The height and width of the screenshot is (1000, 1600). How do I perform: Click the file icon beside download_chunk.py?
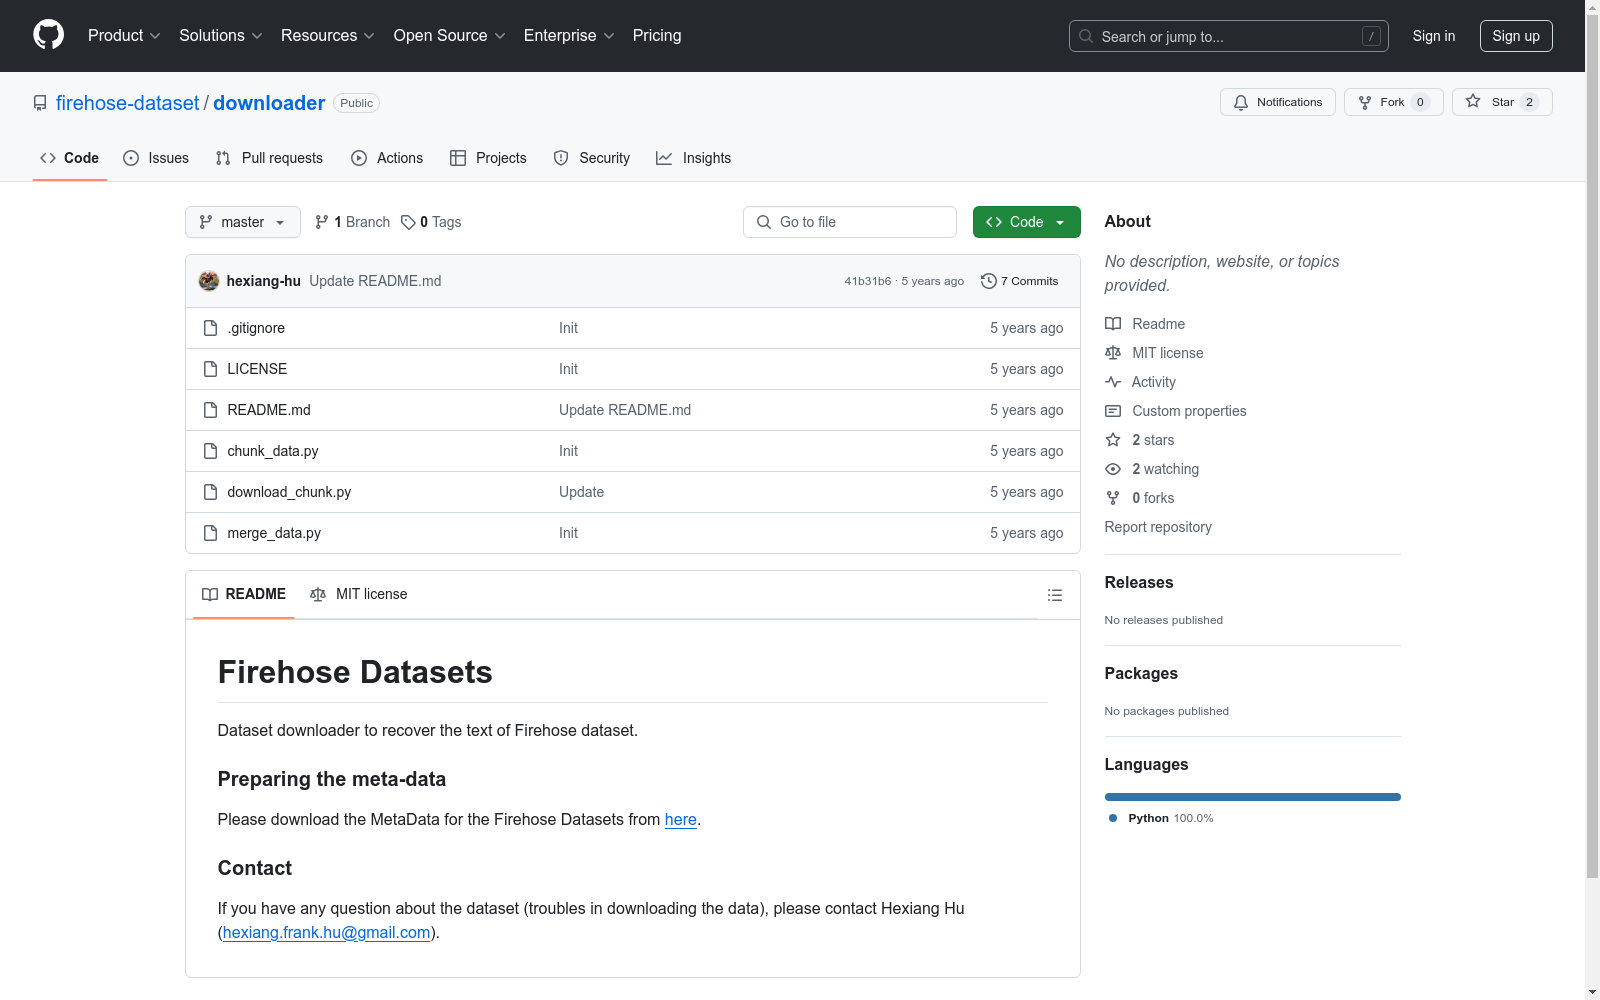tap(210, 492)
